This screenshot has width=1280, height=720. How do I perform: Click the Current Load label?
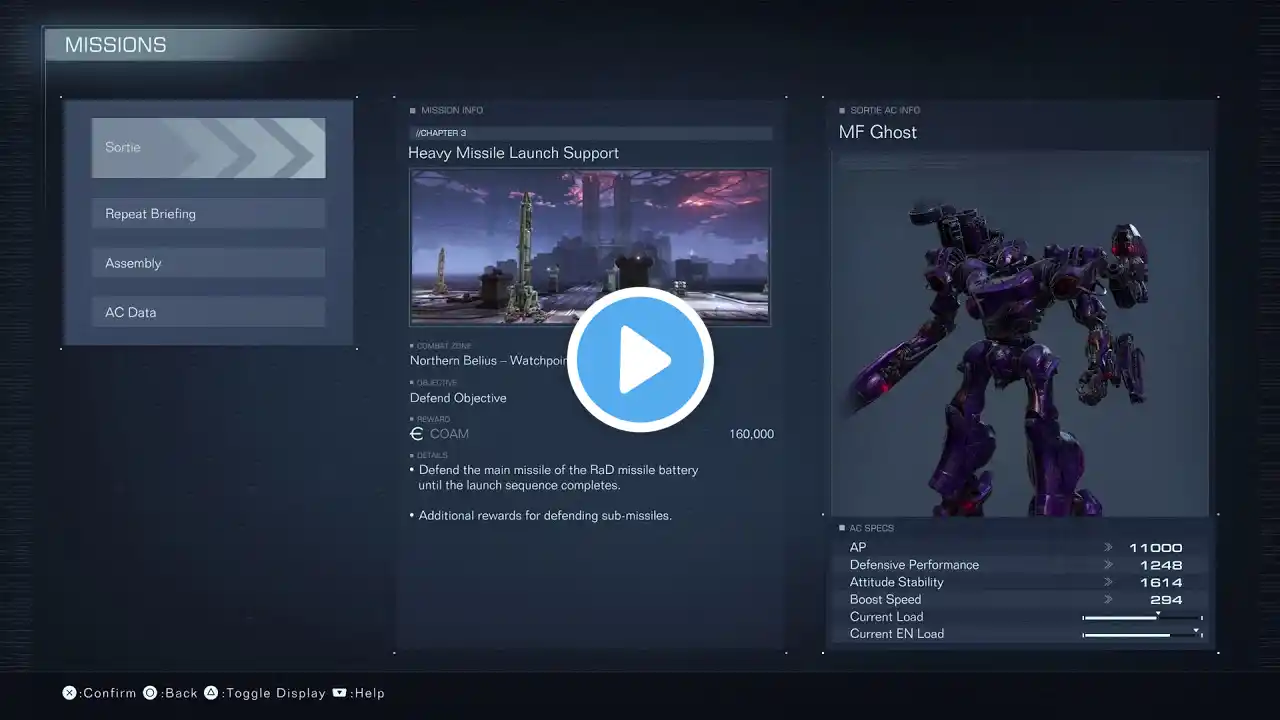point(887,617)
